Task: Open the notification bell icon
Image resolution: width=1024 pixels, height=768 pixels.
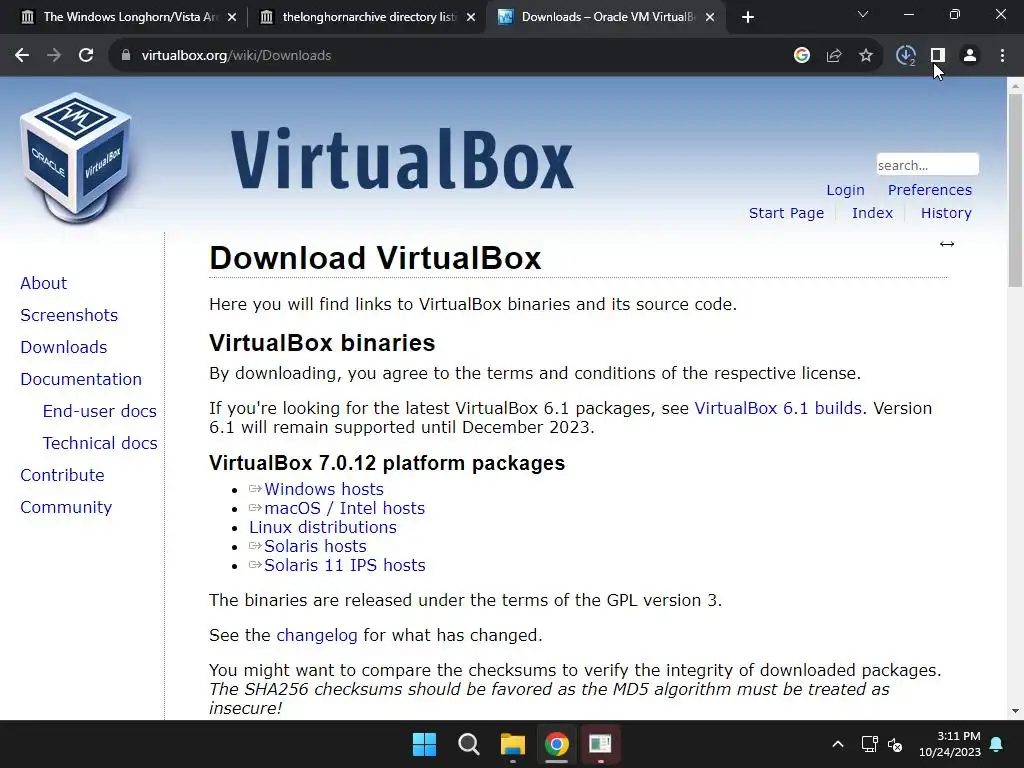Action: coord(997,744)
